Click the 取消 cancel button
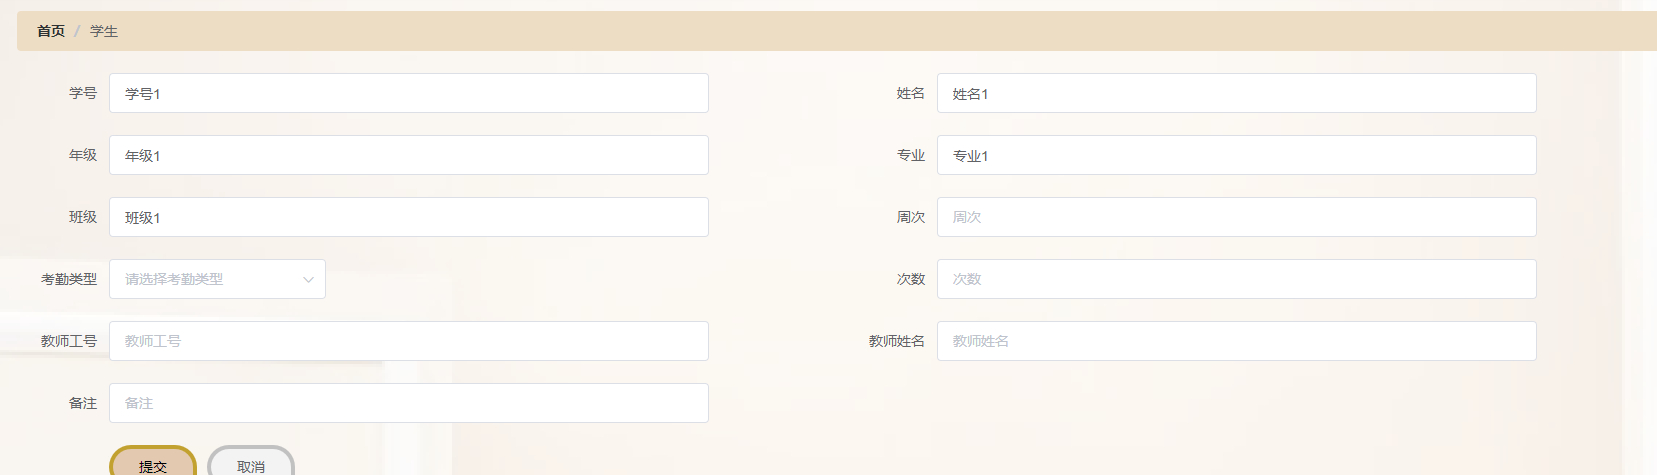 (x=251, y=465)
